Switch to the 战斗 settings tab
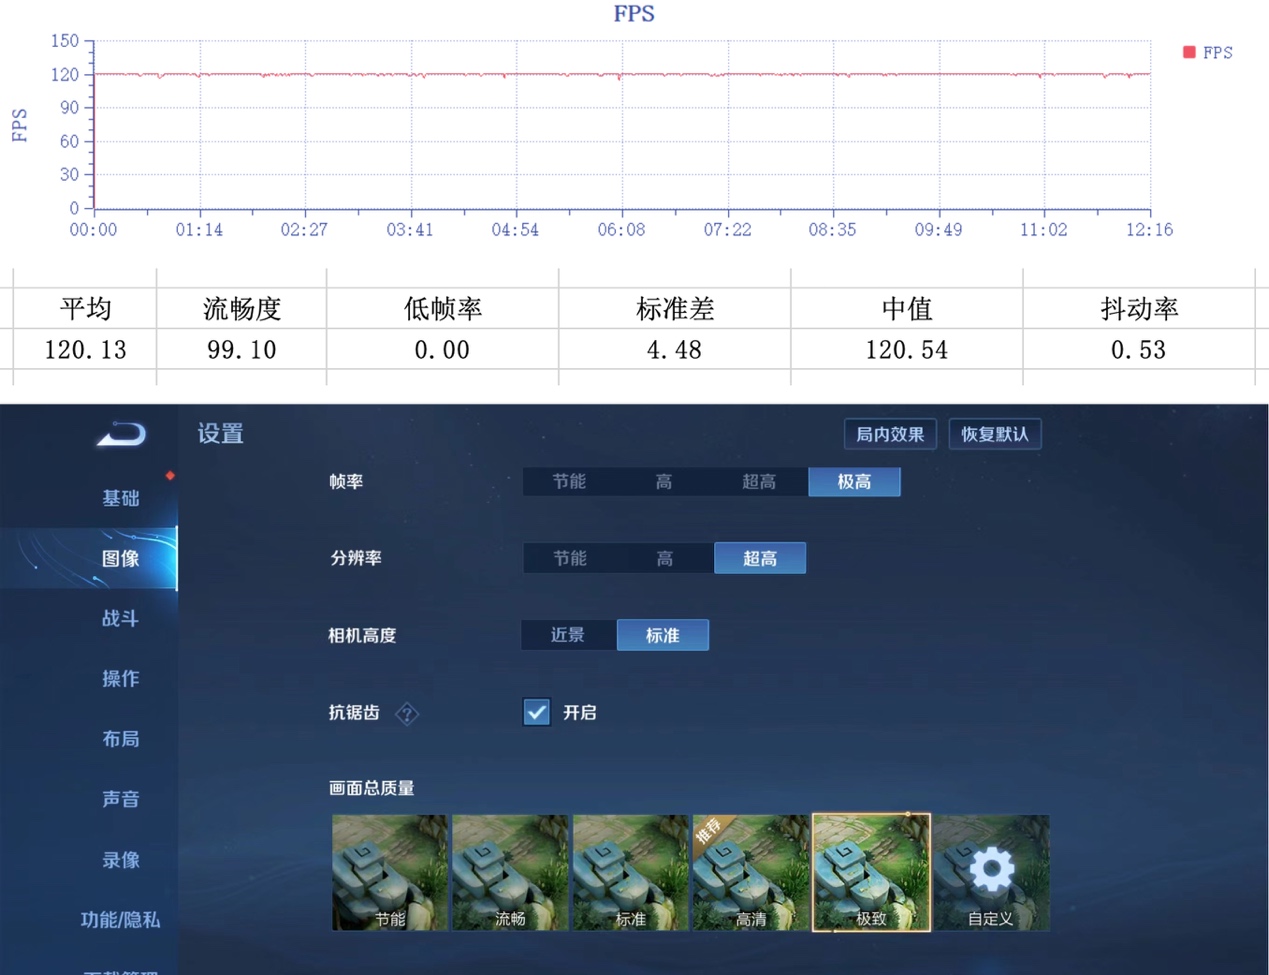The width and height of the screenshot is (1269, 975). [x=120, y=619]
